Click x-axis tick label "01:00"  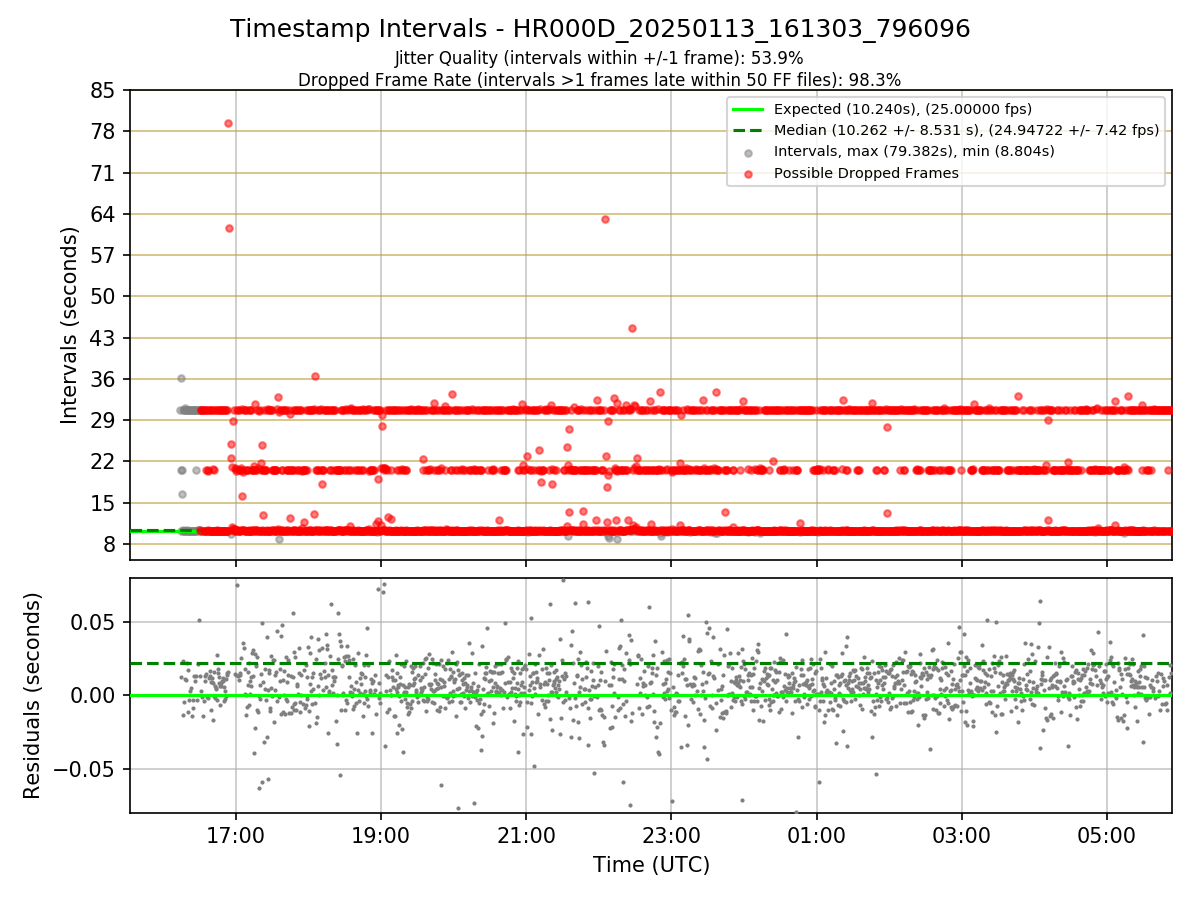click(817, 835)
